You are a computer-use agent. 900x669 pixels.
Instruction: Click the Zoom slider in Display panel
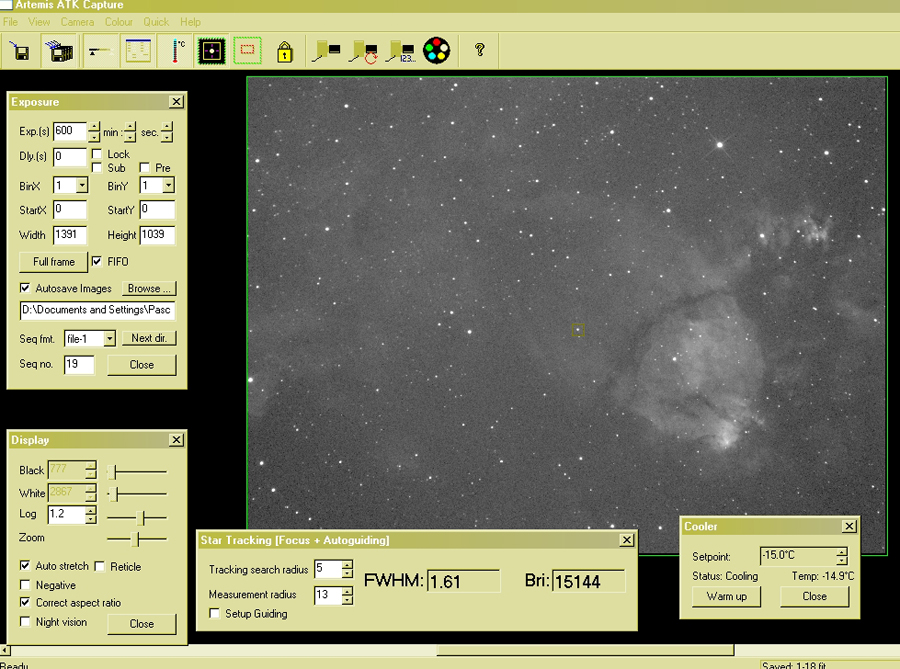pos(136,539)
